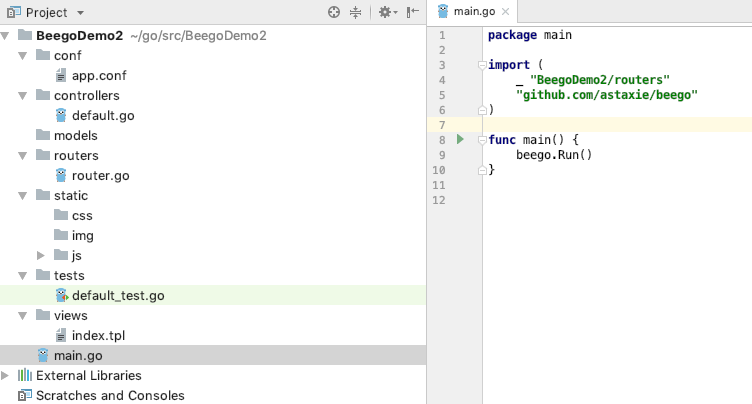Collapse the static folder
The width and height of the screenshot is (752, 404).
point(24,195)
